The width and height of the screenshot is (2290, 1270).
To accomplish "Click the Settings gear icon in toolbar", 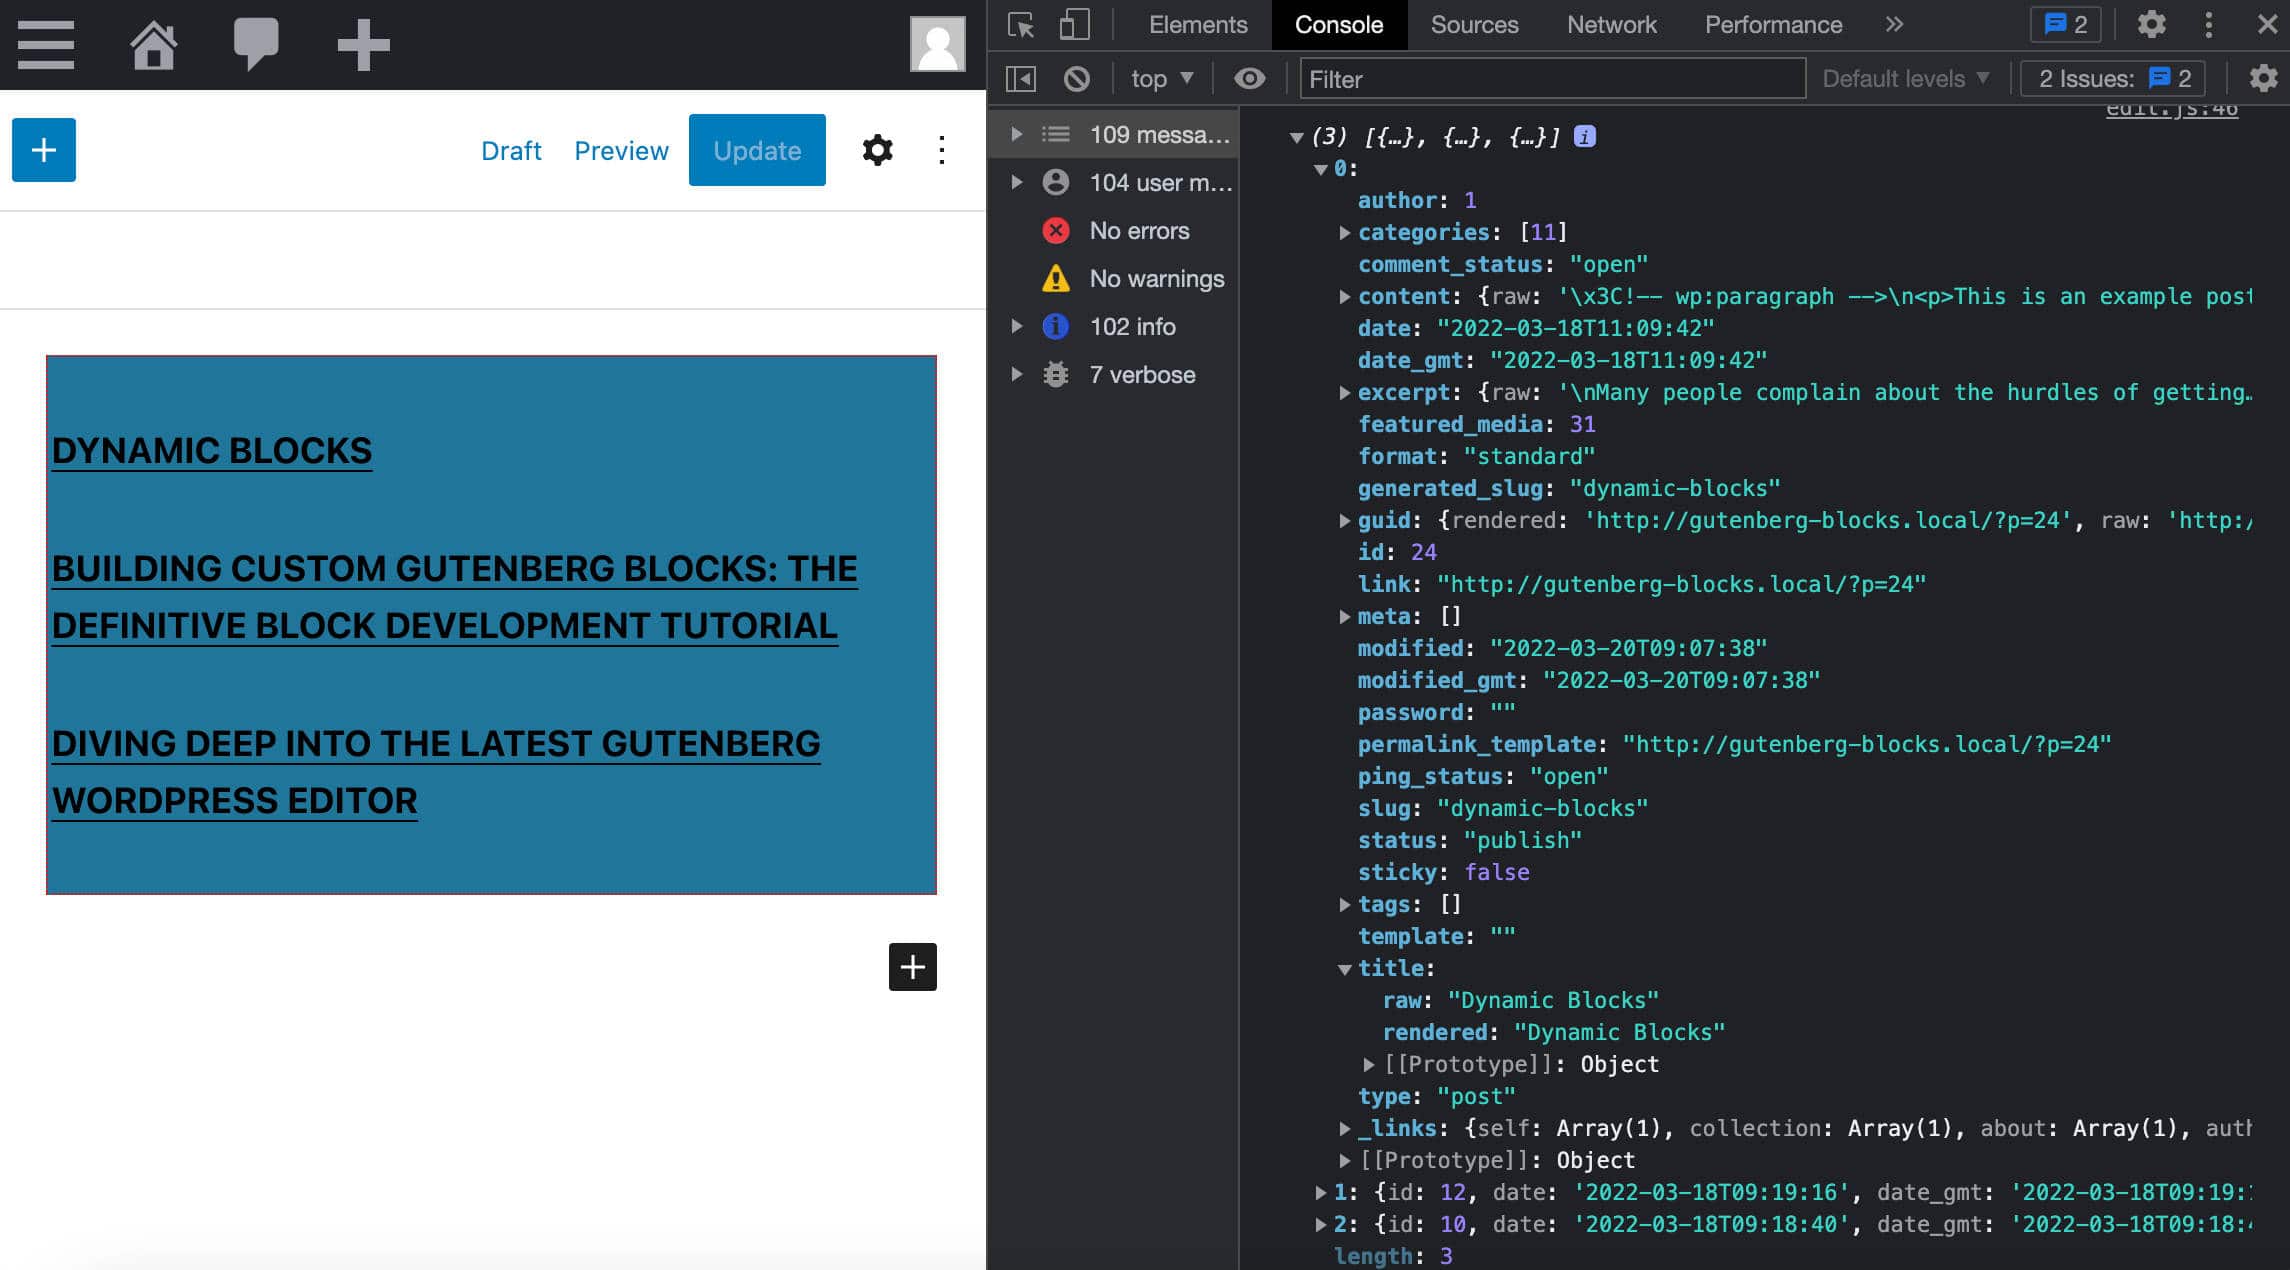I will pyautogui.click(x=875, y=149).
